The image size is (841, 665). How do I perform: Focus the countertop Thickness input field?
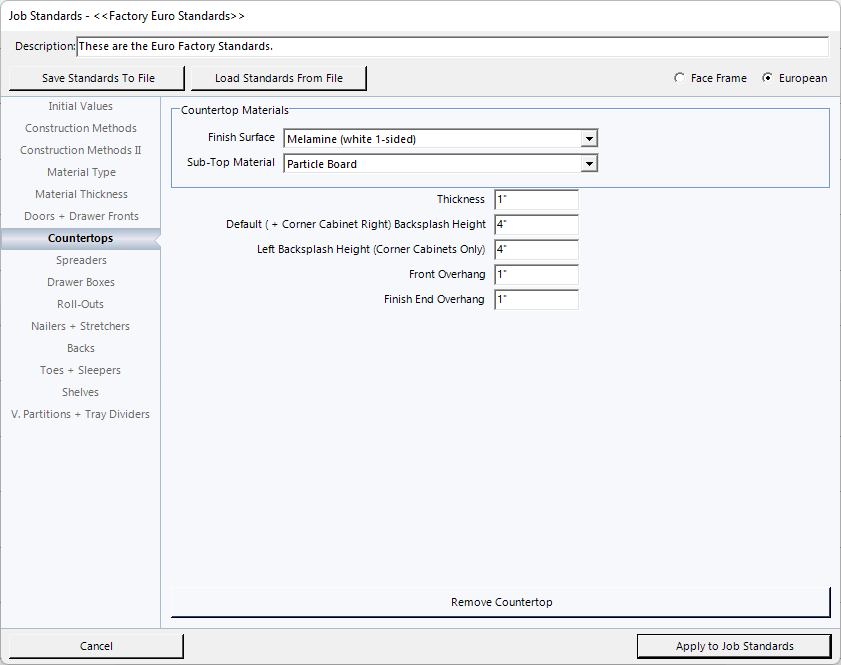coord(536,200)
